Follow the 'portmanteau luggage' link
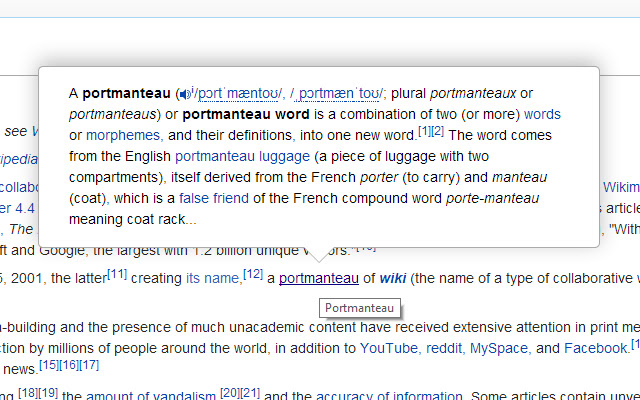 (x=242, y=156)
